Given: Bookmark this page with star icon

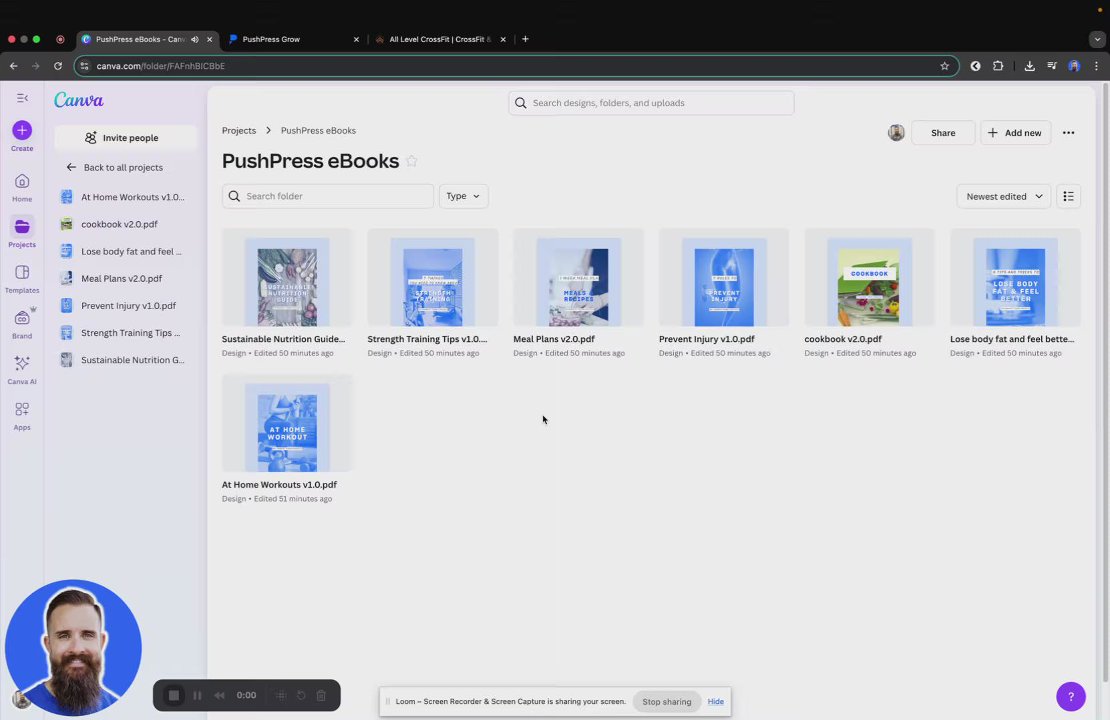Looking at the screenshot, I should coord(944,66).
